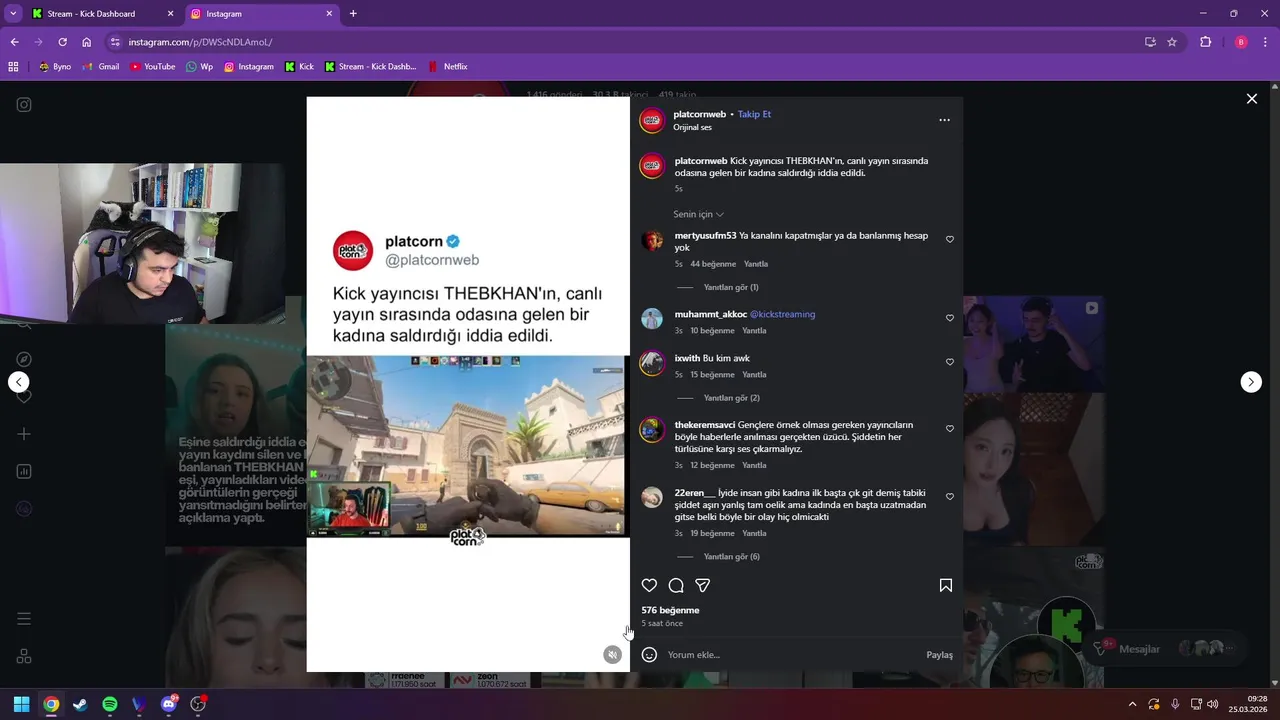Open Explore compass icon in sidebar
Viewport: 1280px width, 720px height.
pos(24,359)
